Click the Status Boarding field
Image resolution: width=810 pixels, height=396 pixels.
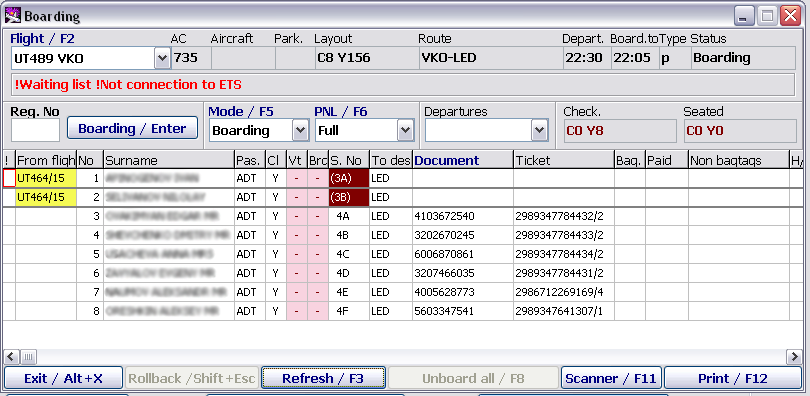[x=743, y=58]
